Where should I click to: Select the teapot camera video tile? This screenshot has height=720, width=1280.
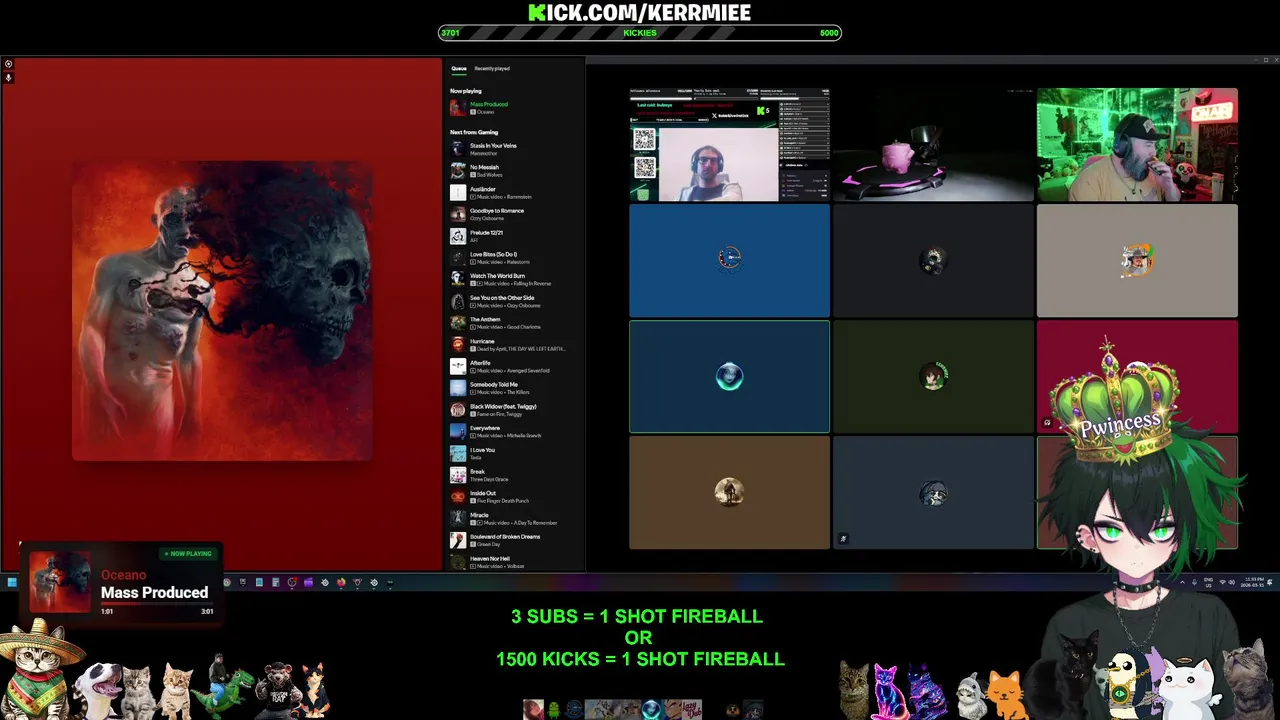[x=933, y=145]
